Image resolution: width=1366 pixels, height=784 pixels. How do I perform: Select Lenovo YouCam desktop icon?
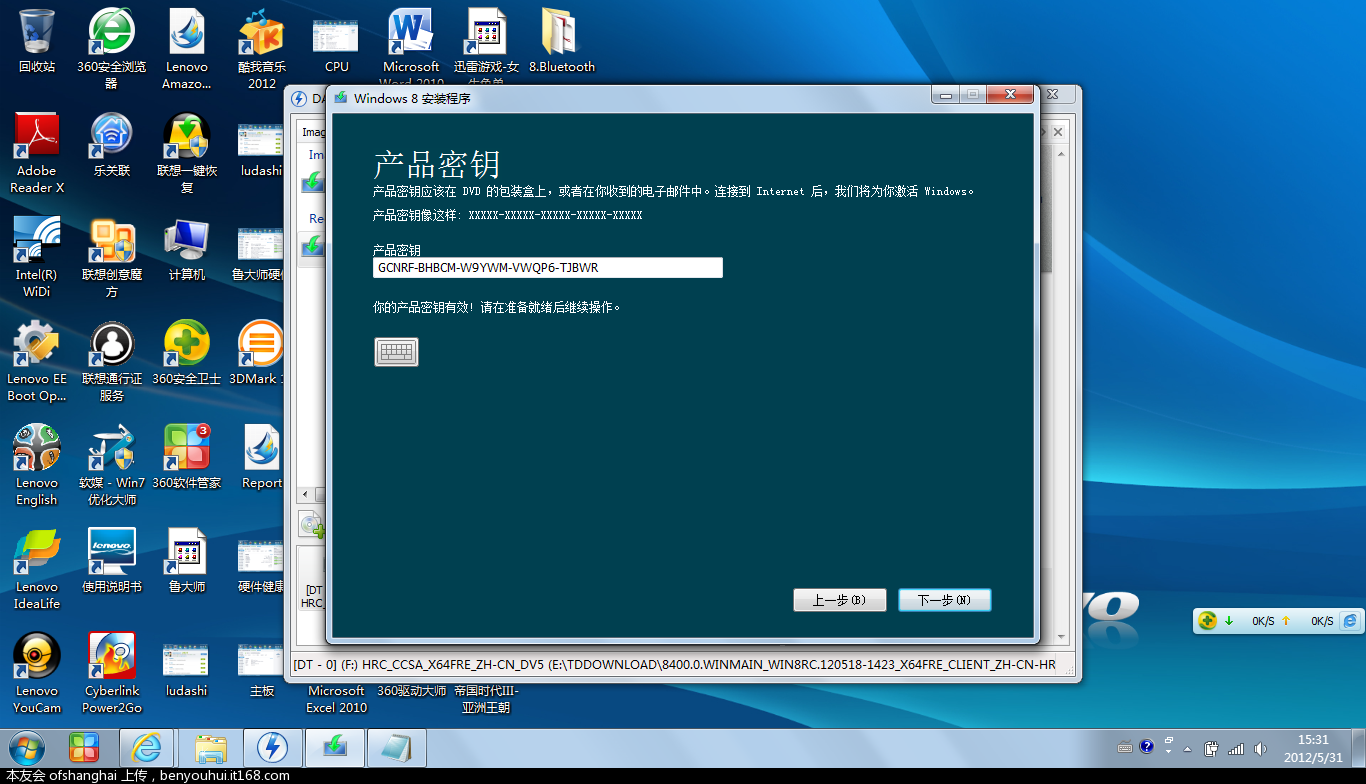[x=37, y=673]
